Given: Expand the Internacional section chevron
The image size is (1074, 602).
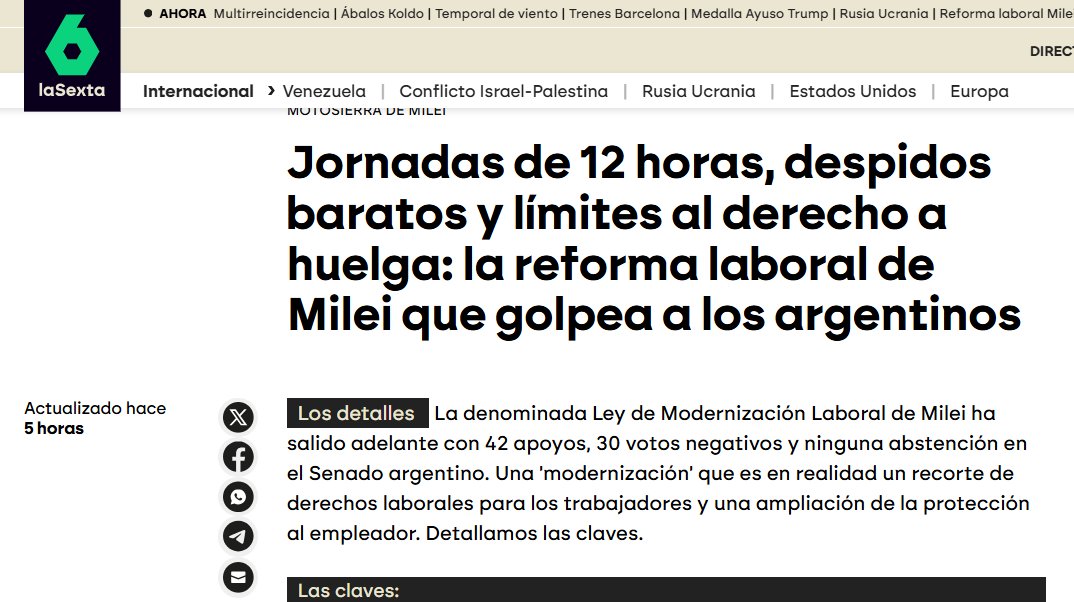Looking at the screenshot, I should [x=270, y=90].
